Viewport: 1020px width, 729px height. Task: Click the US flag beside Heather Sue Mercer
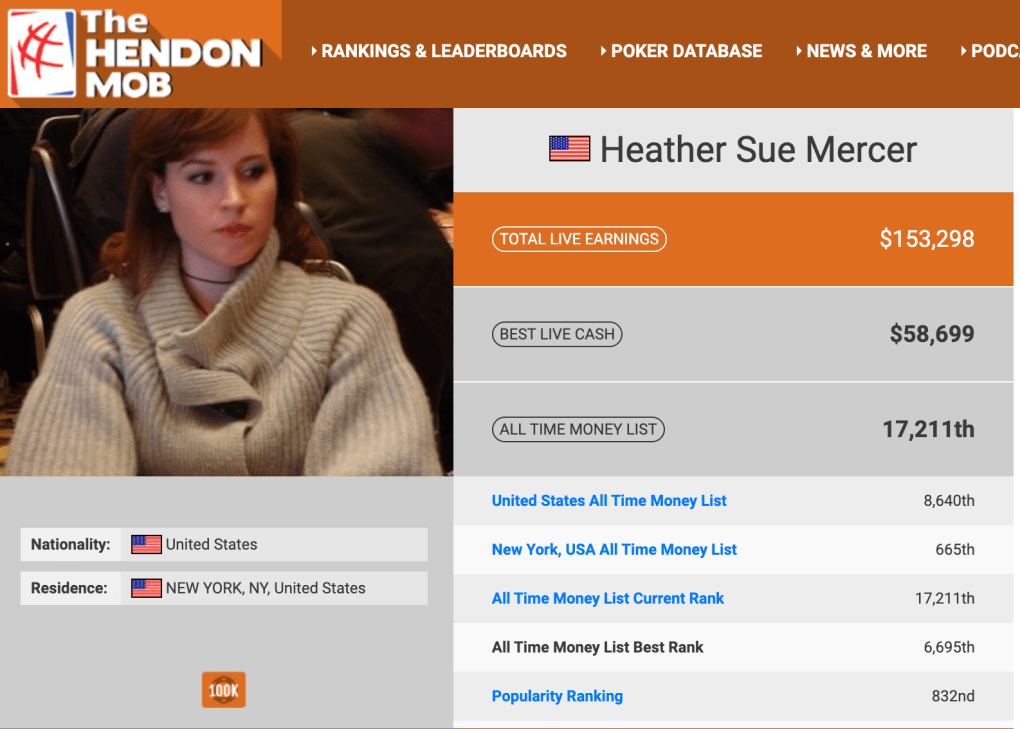[569, 149]
